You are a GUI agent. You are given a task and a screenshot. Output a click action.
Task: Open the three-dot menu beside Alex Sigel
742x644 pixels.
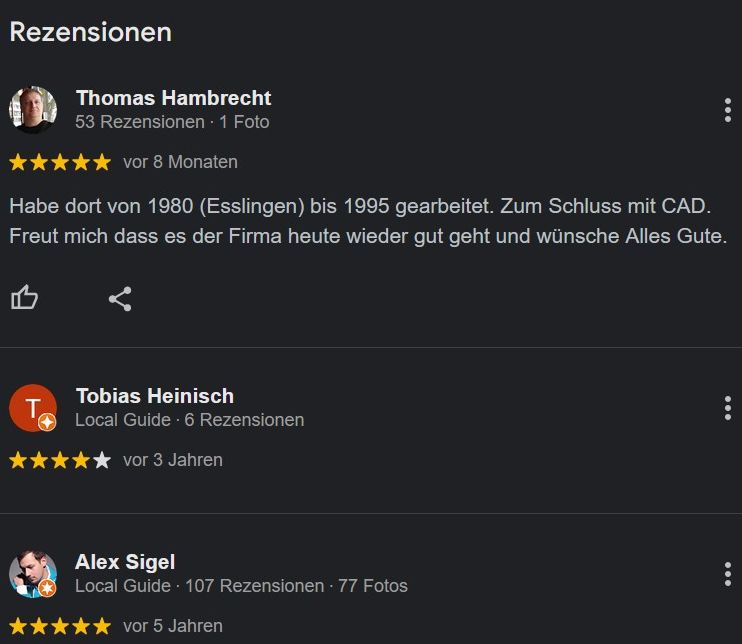(728, 574)
